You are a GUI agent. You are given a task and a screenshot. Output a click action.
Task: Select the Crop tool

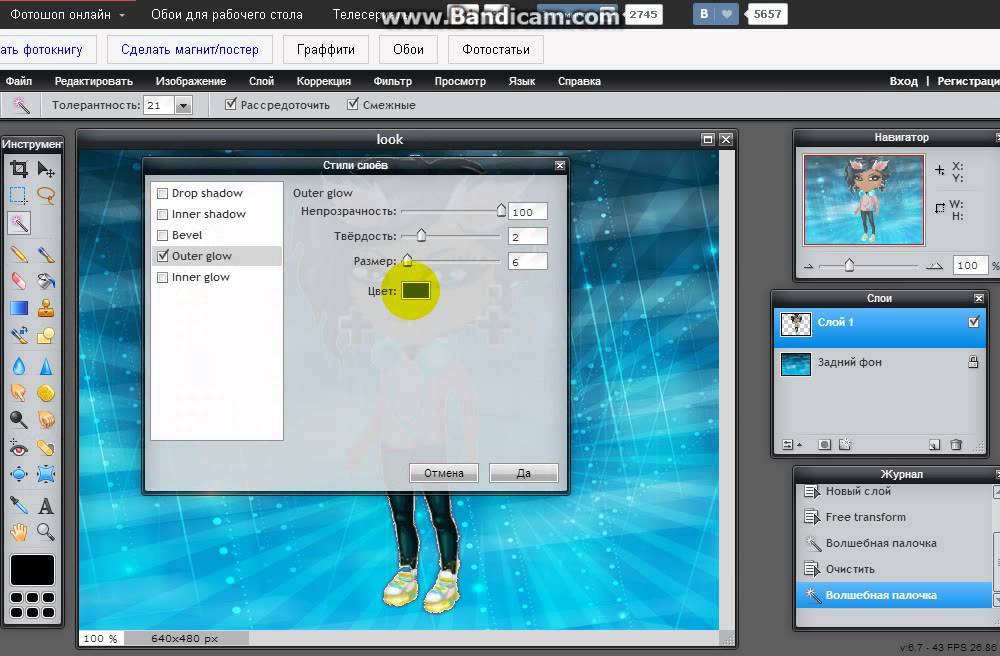18,169
